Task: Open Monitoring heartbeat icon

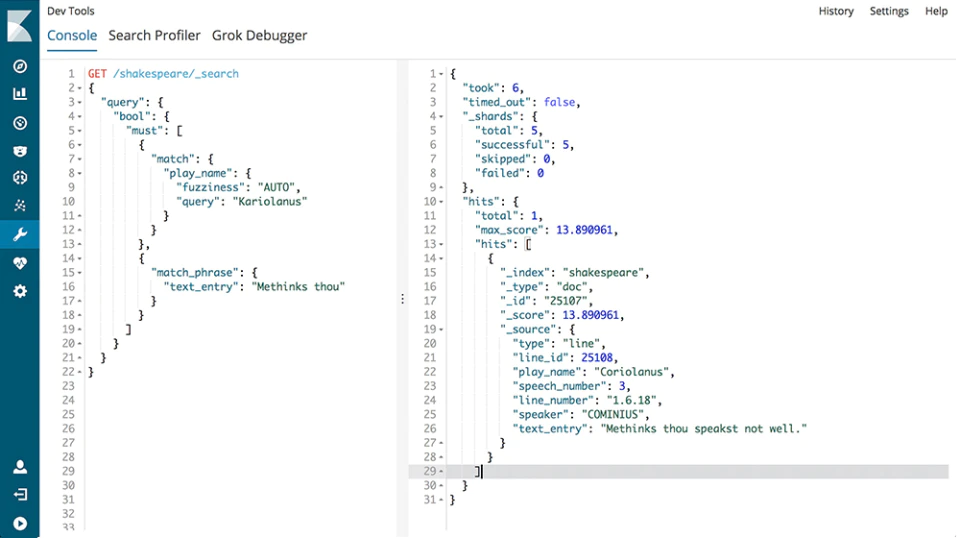Action: [20, 263]
